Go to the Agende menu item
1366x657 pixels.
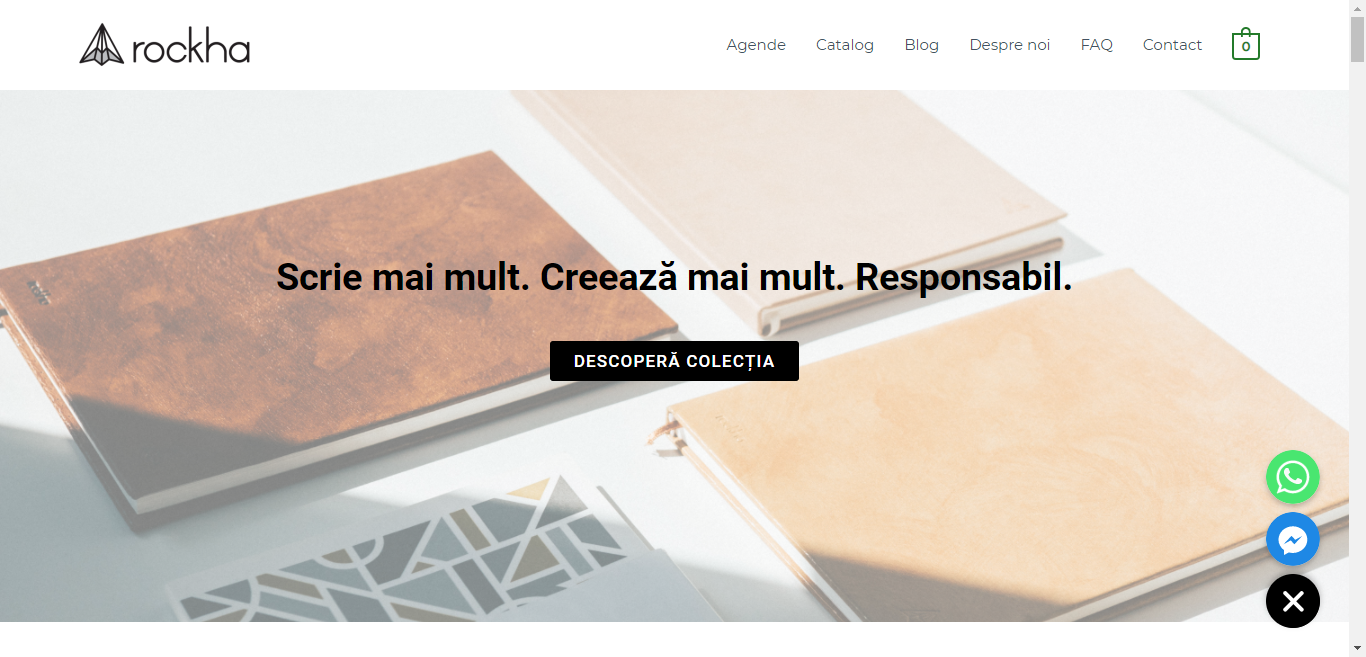(x=756, y=45)
